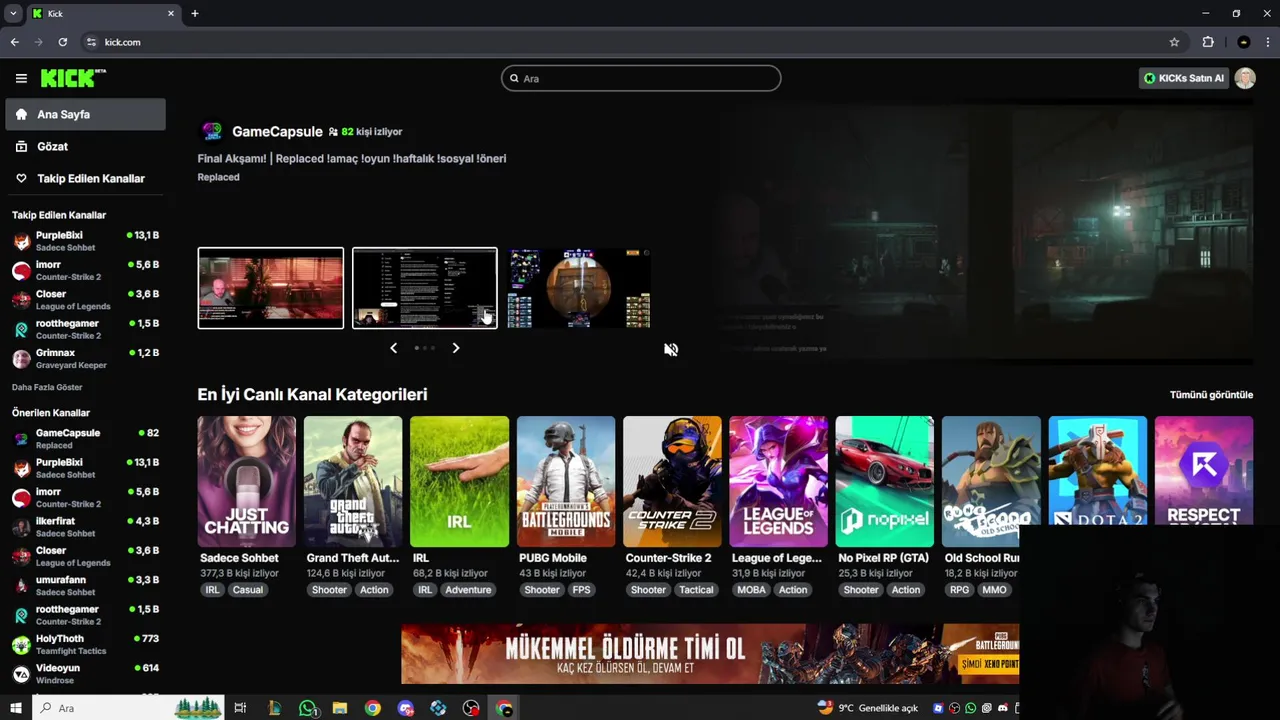1280x720 pixels.
Task: Click the KICK logo
Action: pos(73,78)
